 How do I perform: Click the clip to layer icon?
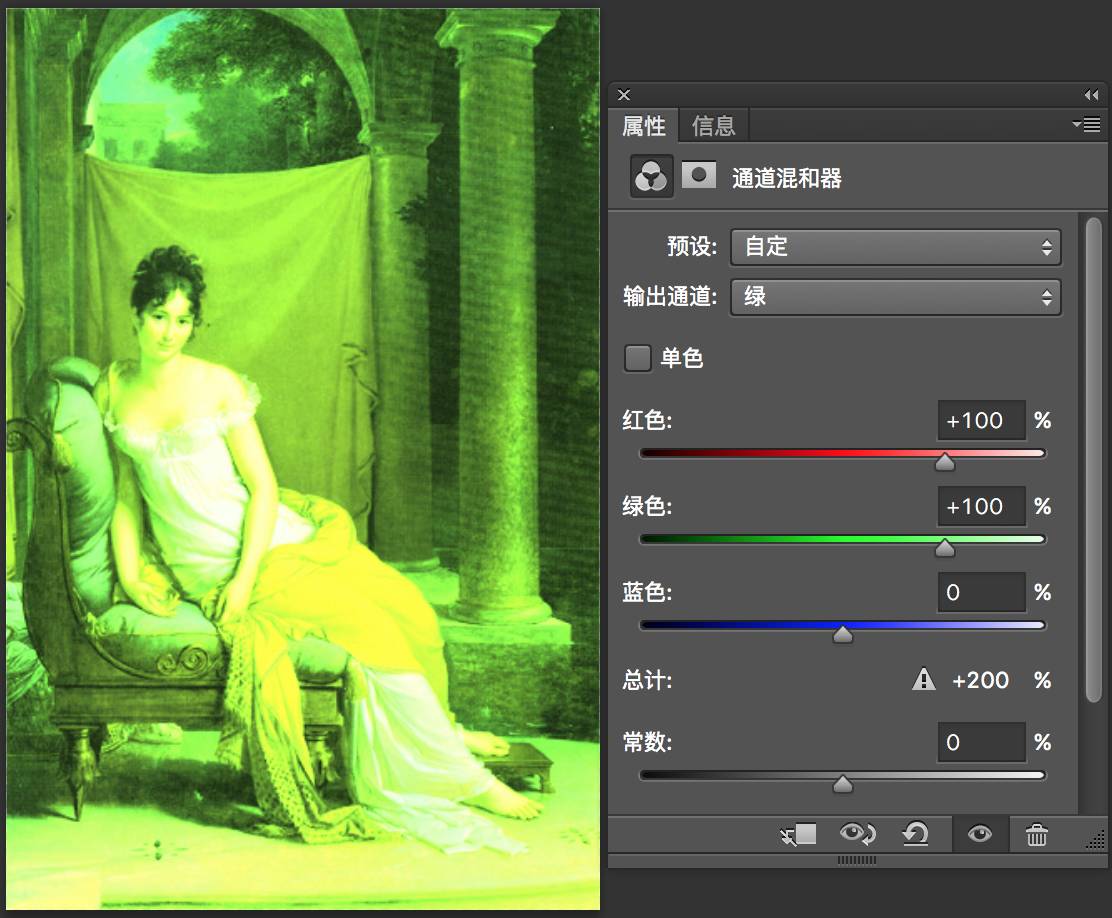click(x=799, y=834)
